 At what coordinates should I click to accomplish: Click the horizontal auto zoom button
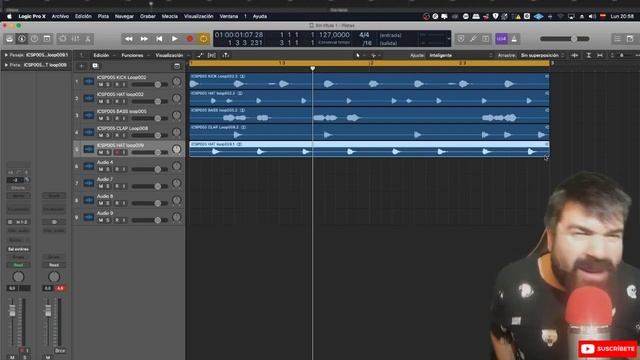pyautogui.click(x=600, y=55)
